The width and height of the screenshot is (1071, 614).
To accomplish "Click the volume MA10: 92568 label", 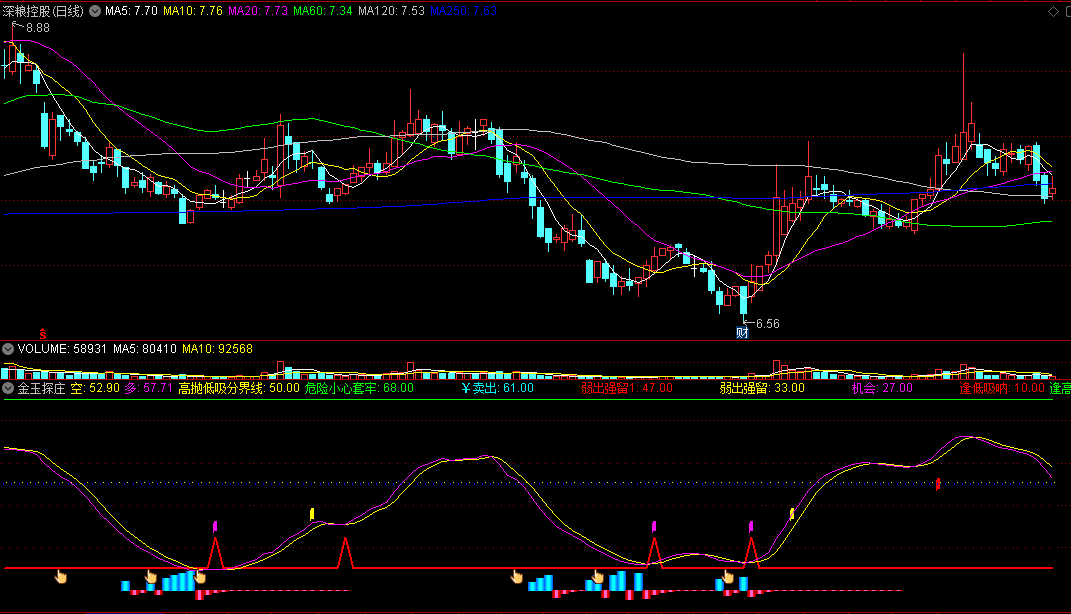I will (x=217, y=349).
